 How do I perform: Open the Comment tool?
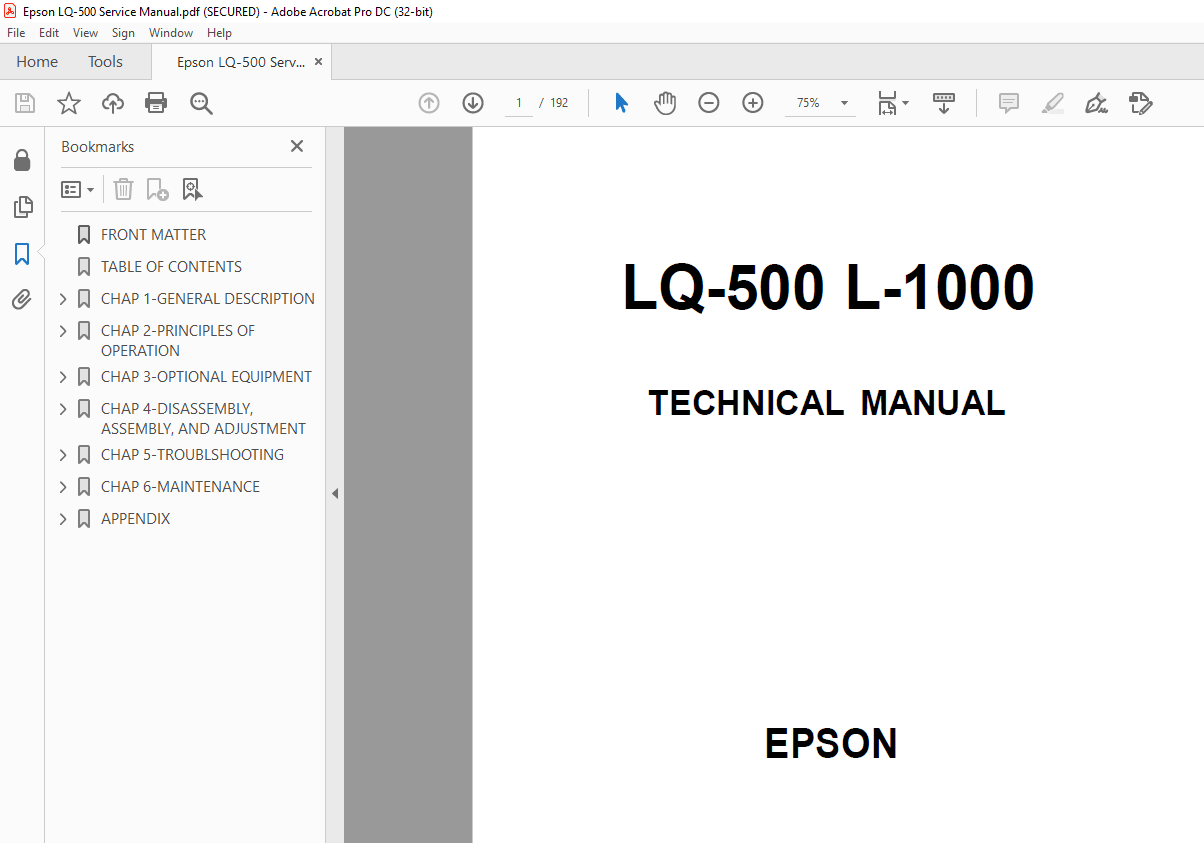1008,102
